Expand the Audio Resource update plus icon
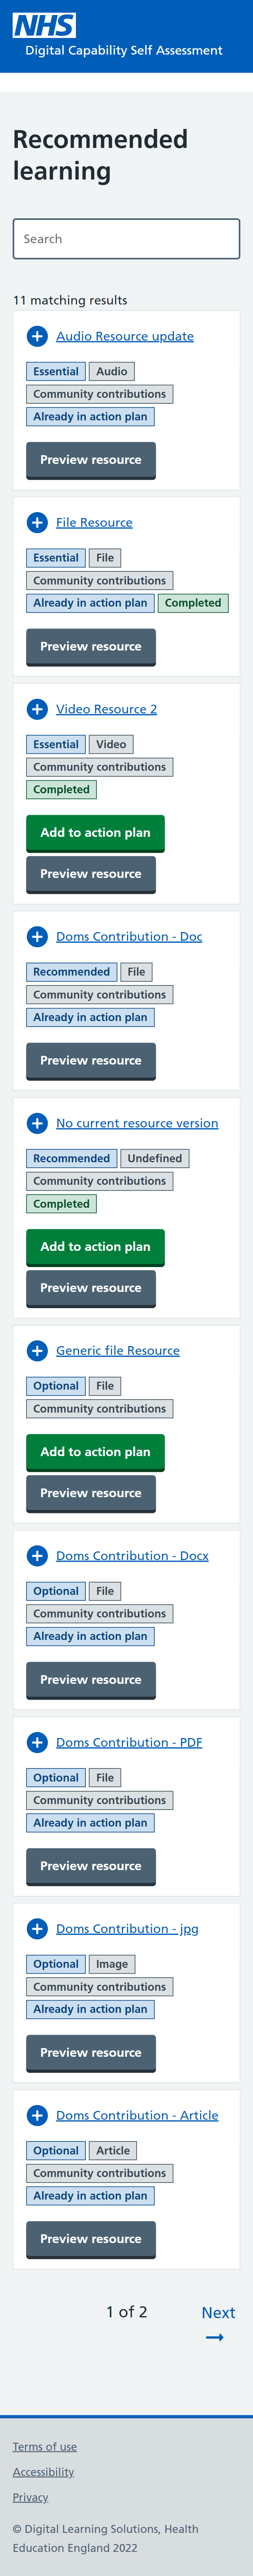This screenshot has height=2576, width=253. point(37,336)
